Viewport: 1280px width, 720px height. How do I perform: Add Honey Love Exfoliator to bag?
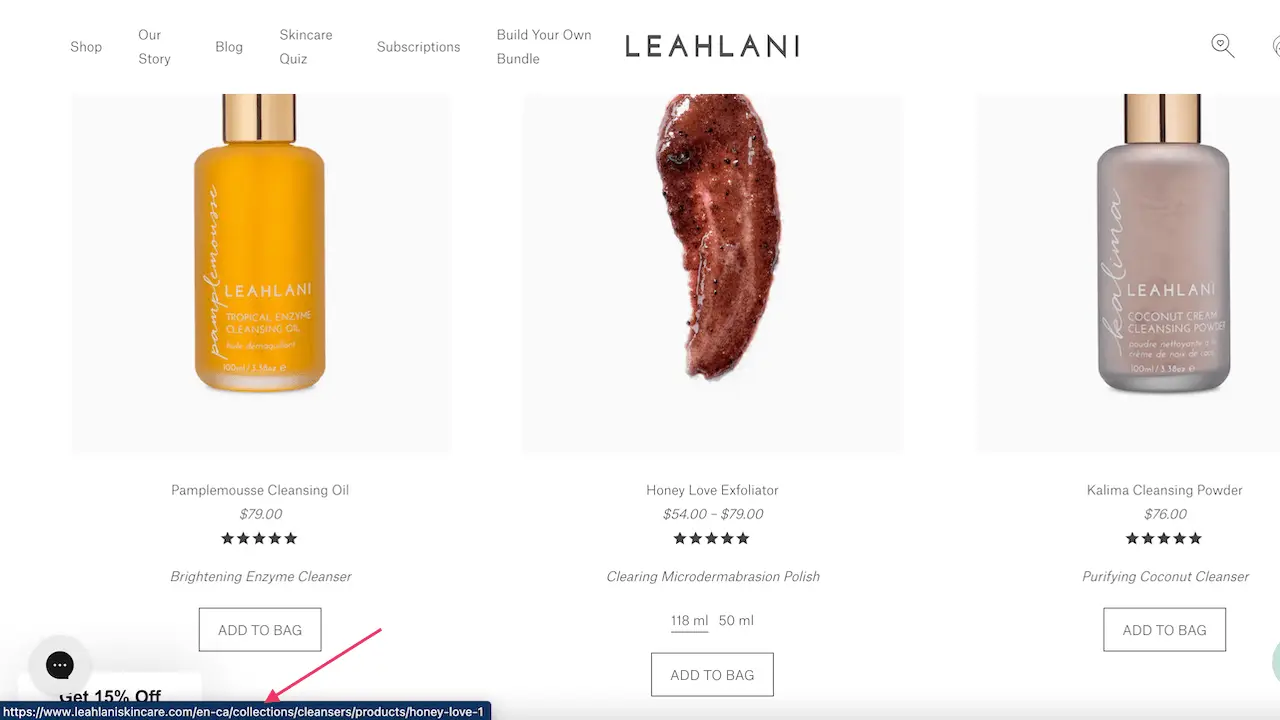pyautogui.click(x=712, y=674)
